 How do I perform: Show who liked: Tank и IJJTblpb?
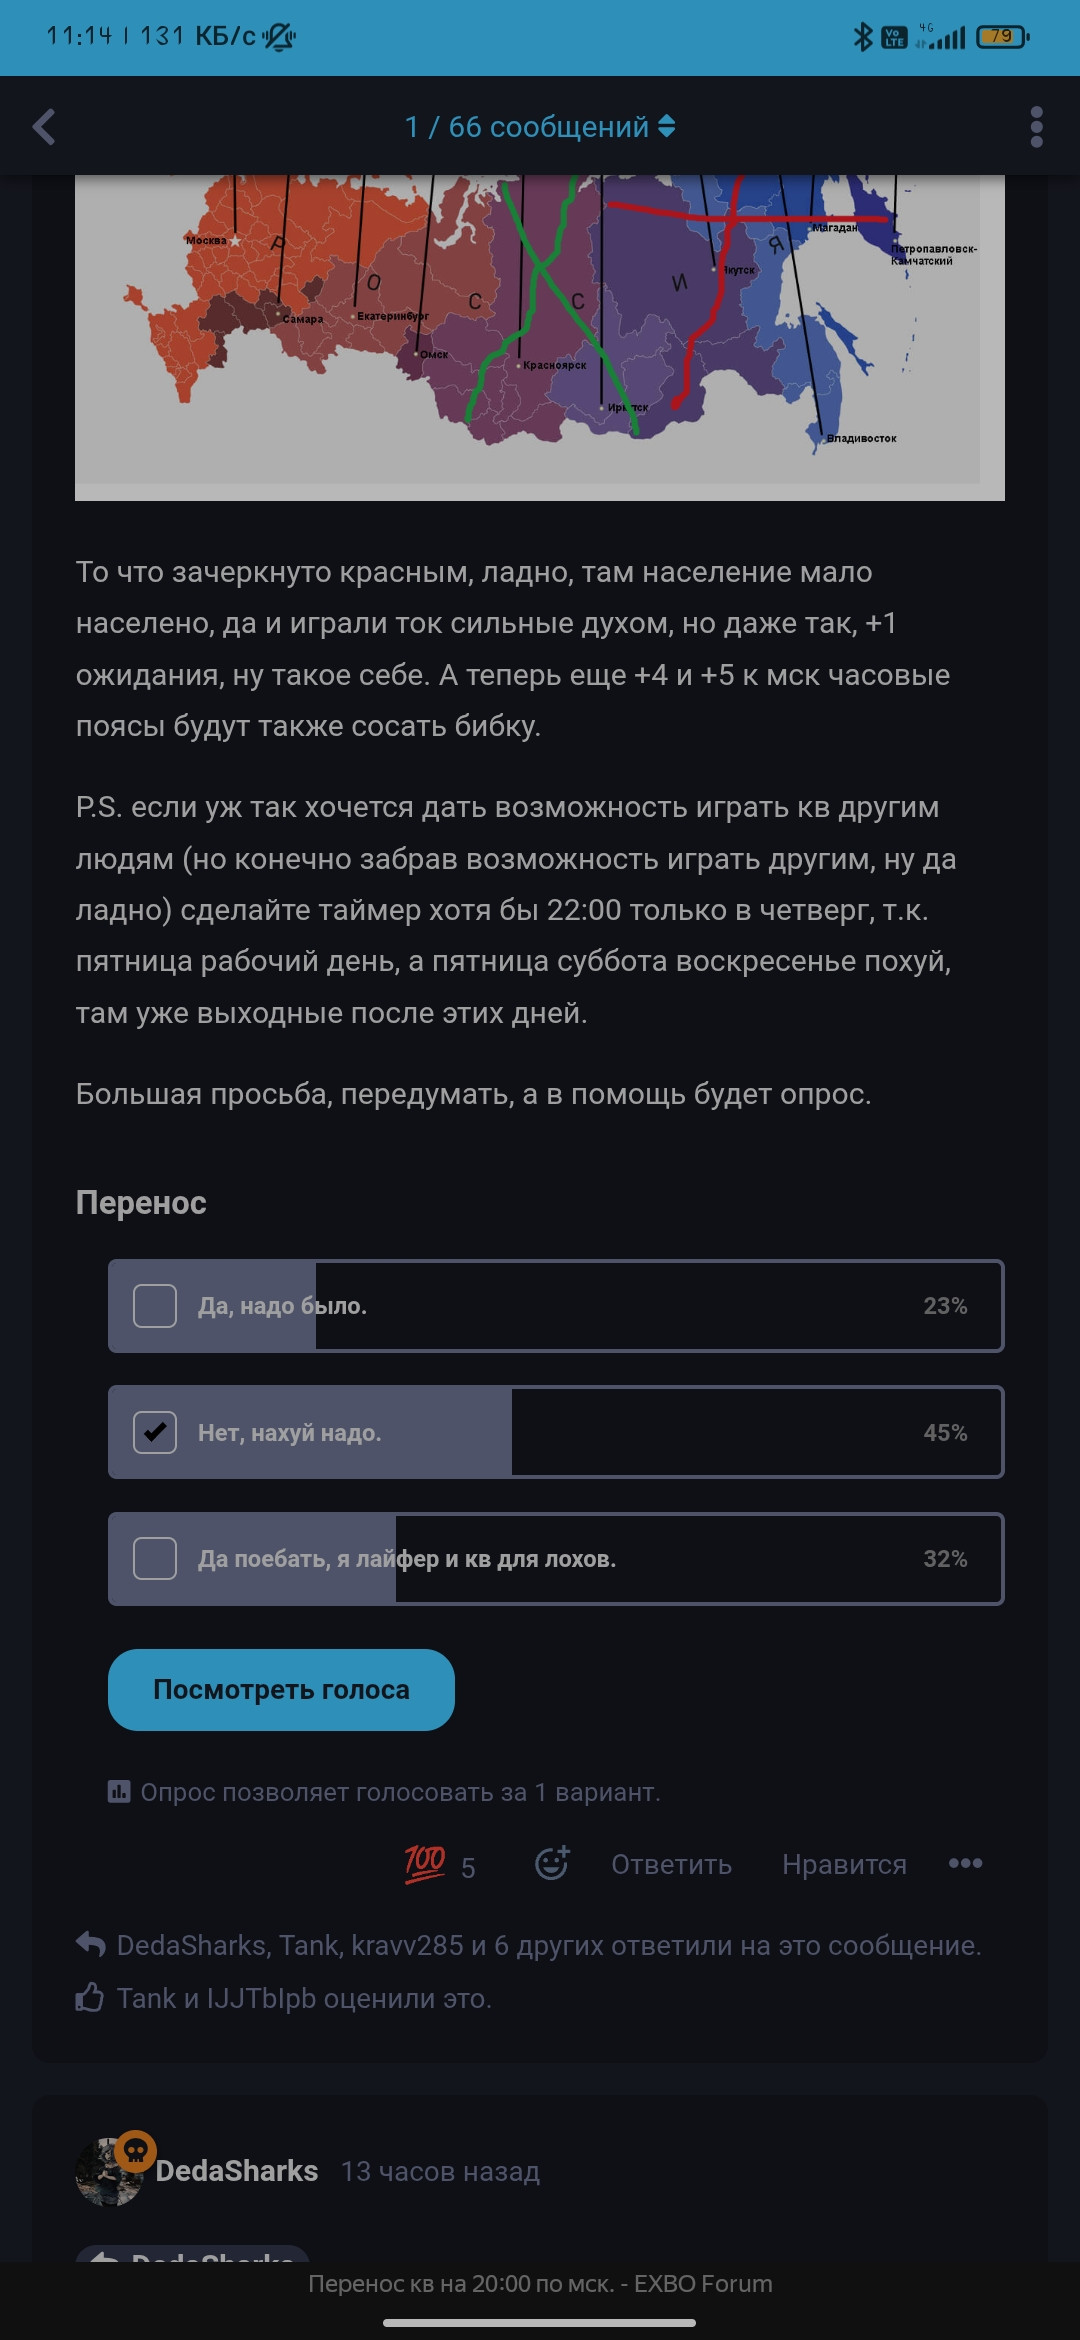[303, 1998]
